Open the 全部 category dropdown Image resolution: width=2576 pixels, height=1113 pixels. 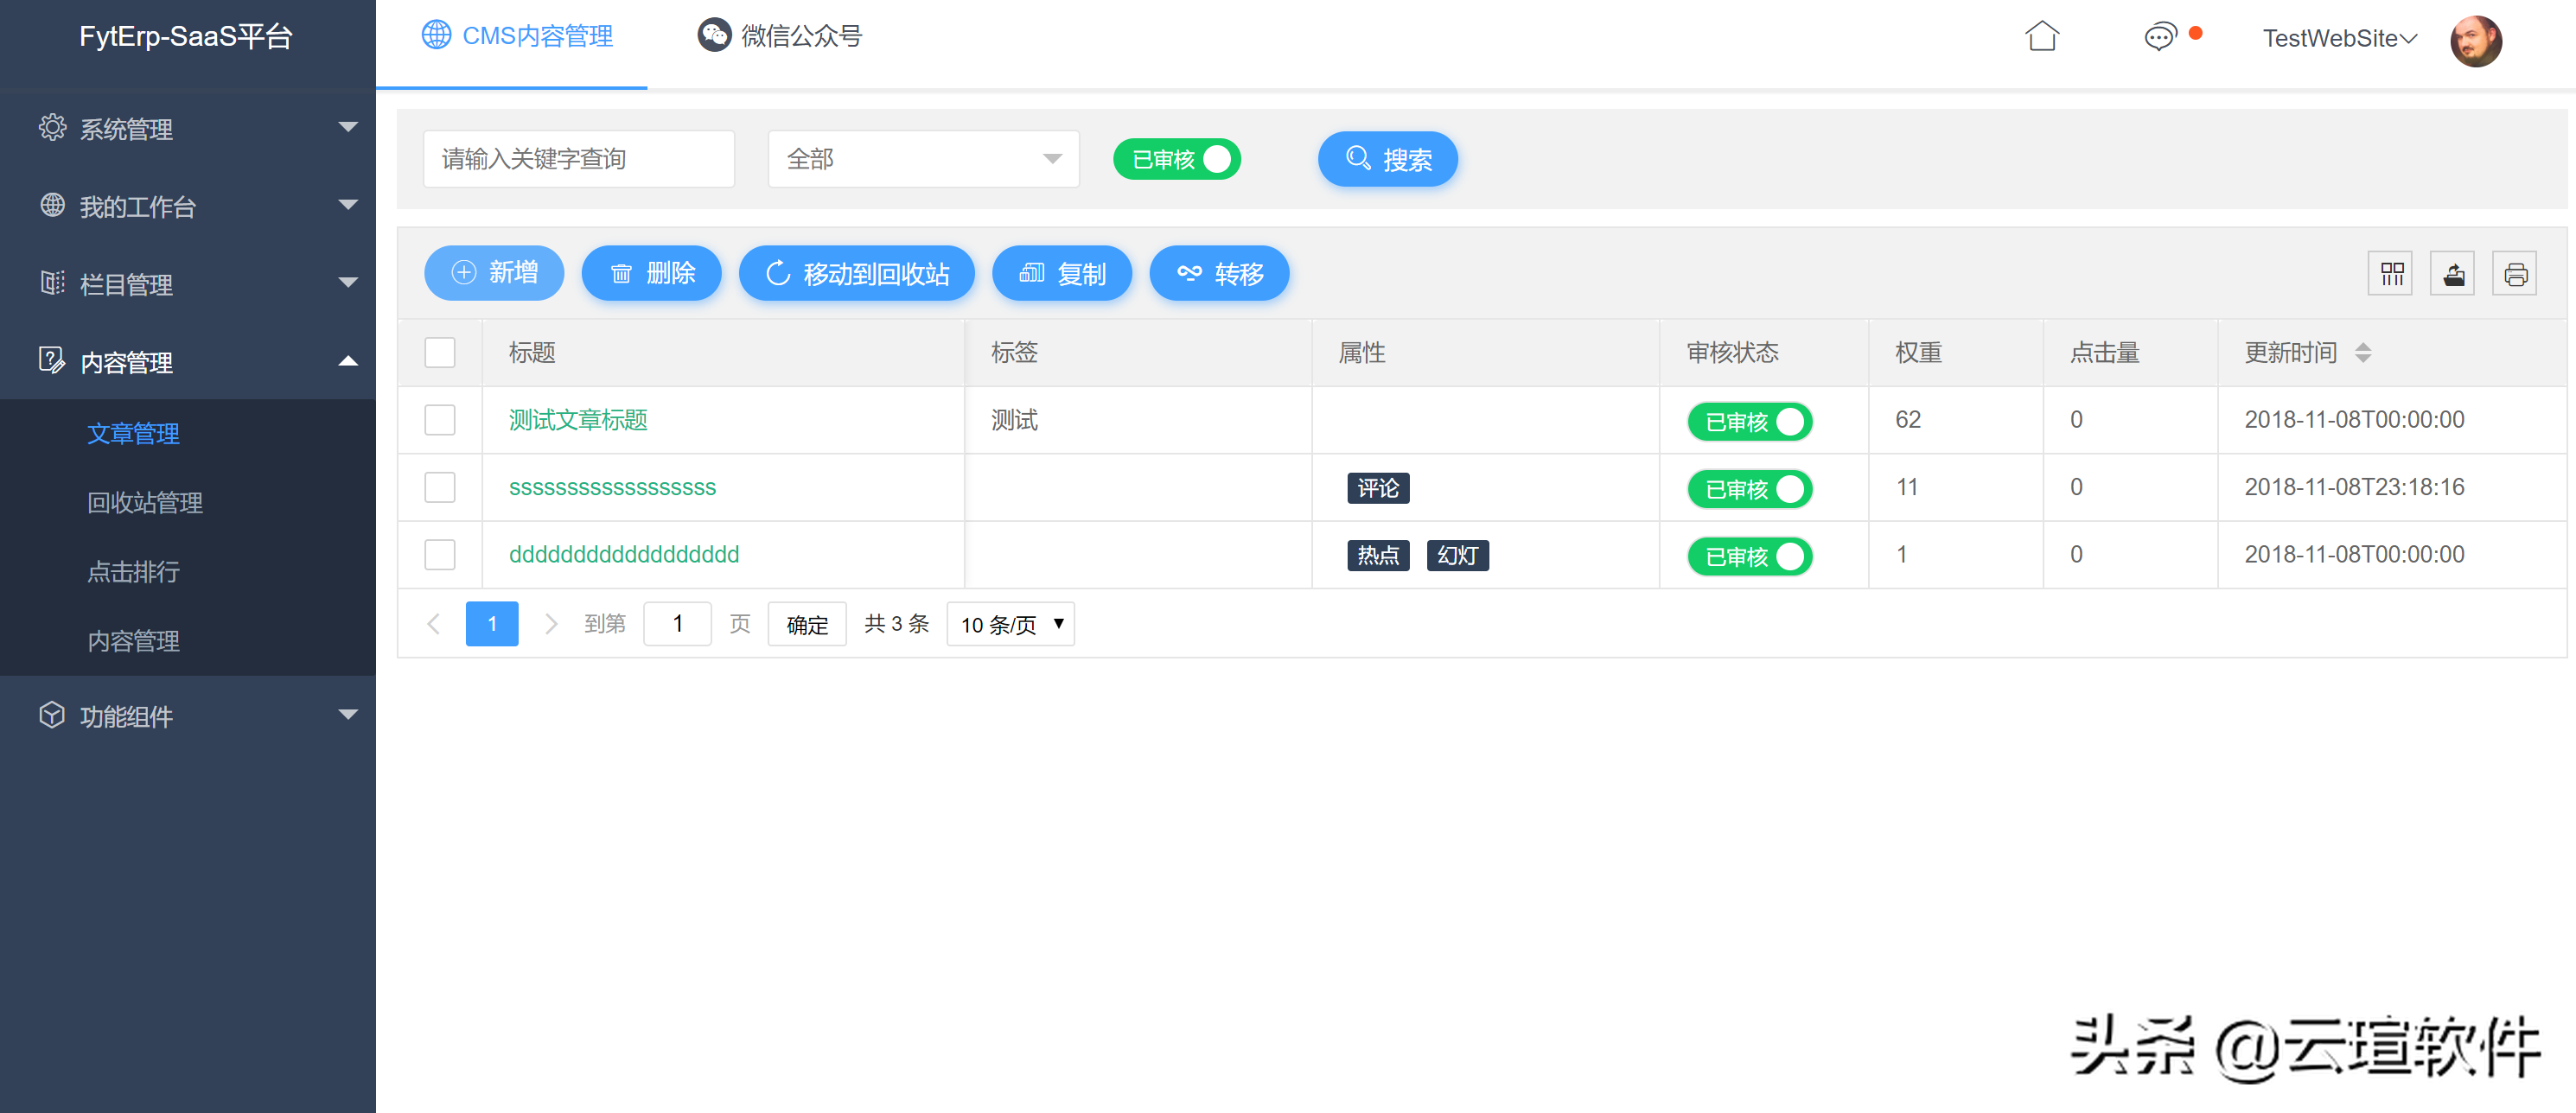[x=923, y=159]
